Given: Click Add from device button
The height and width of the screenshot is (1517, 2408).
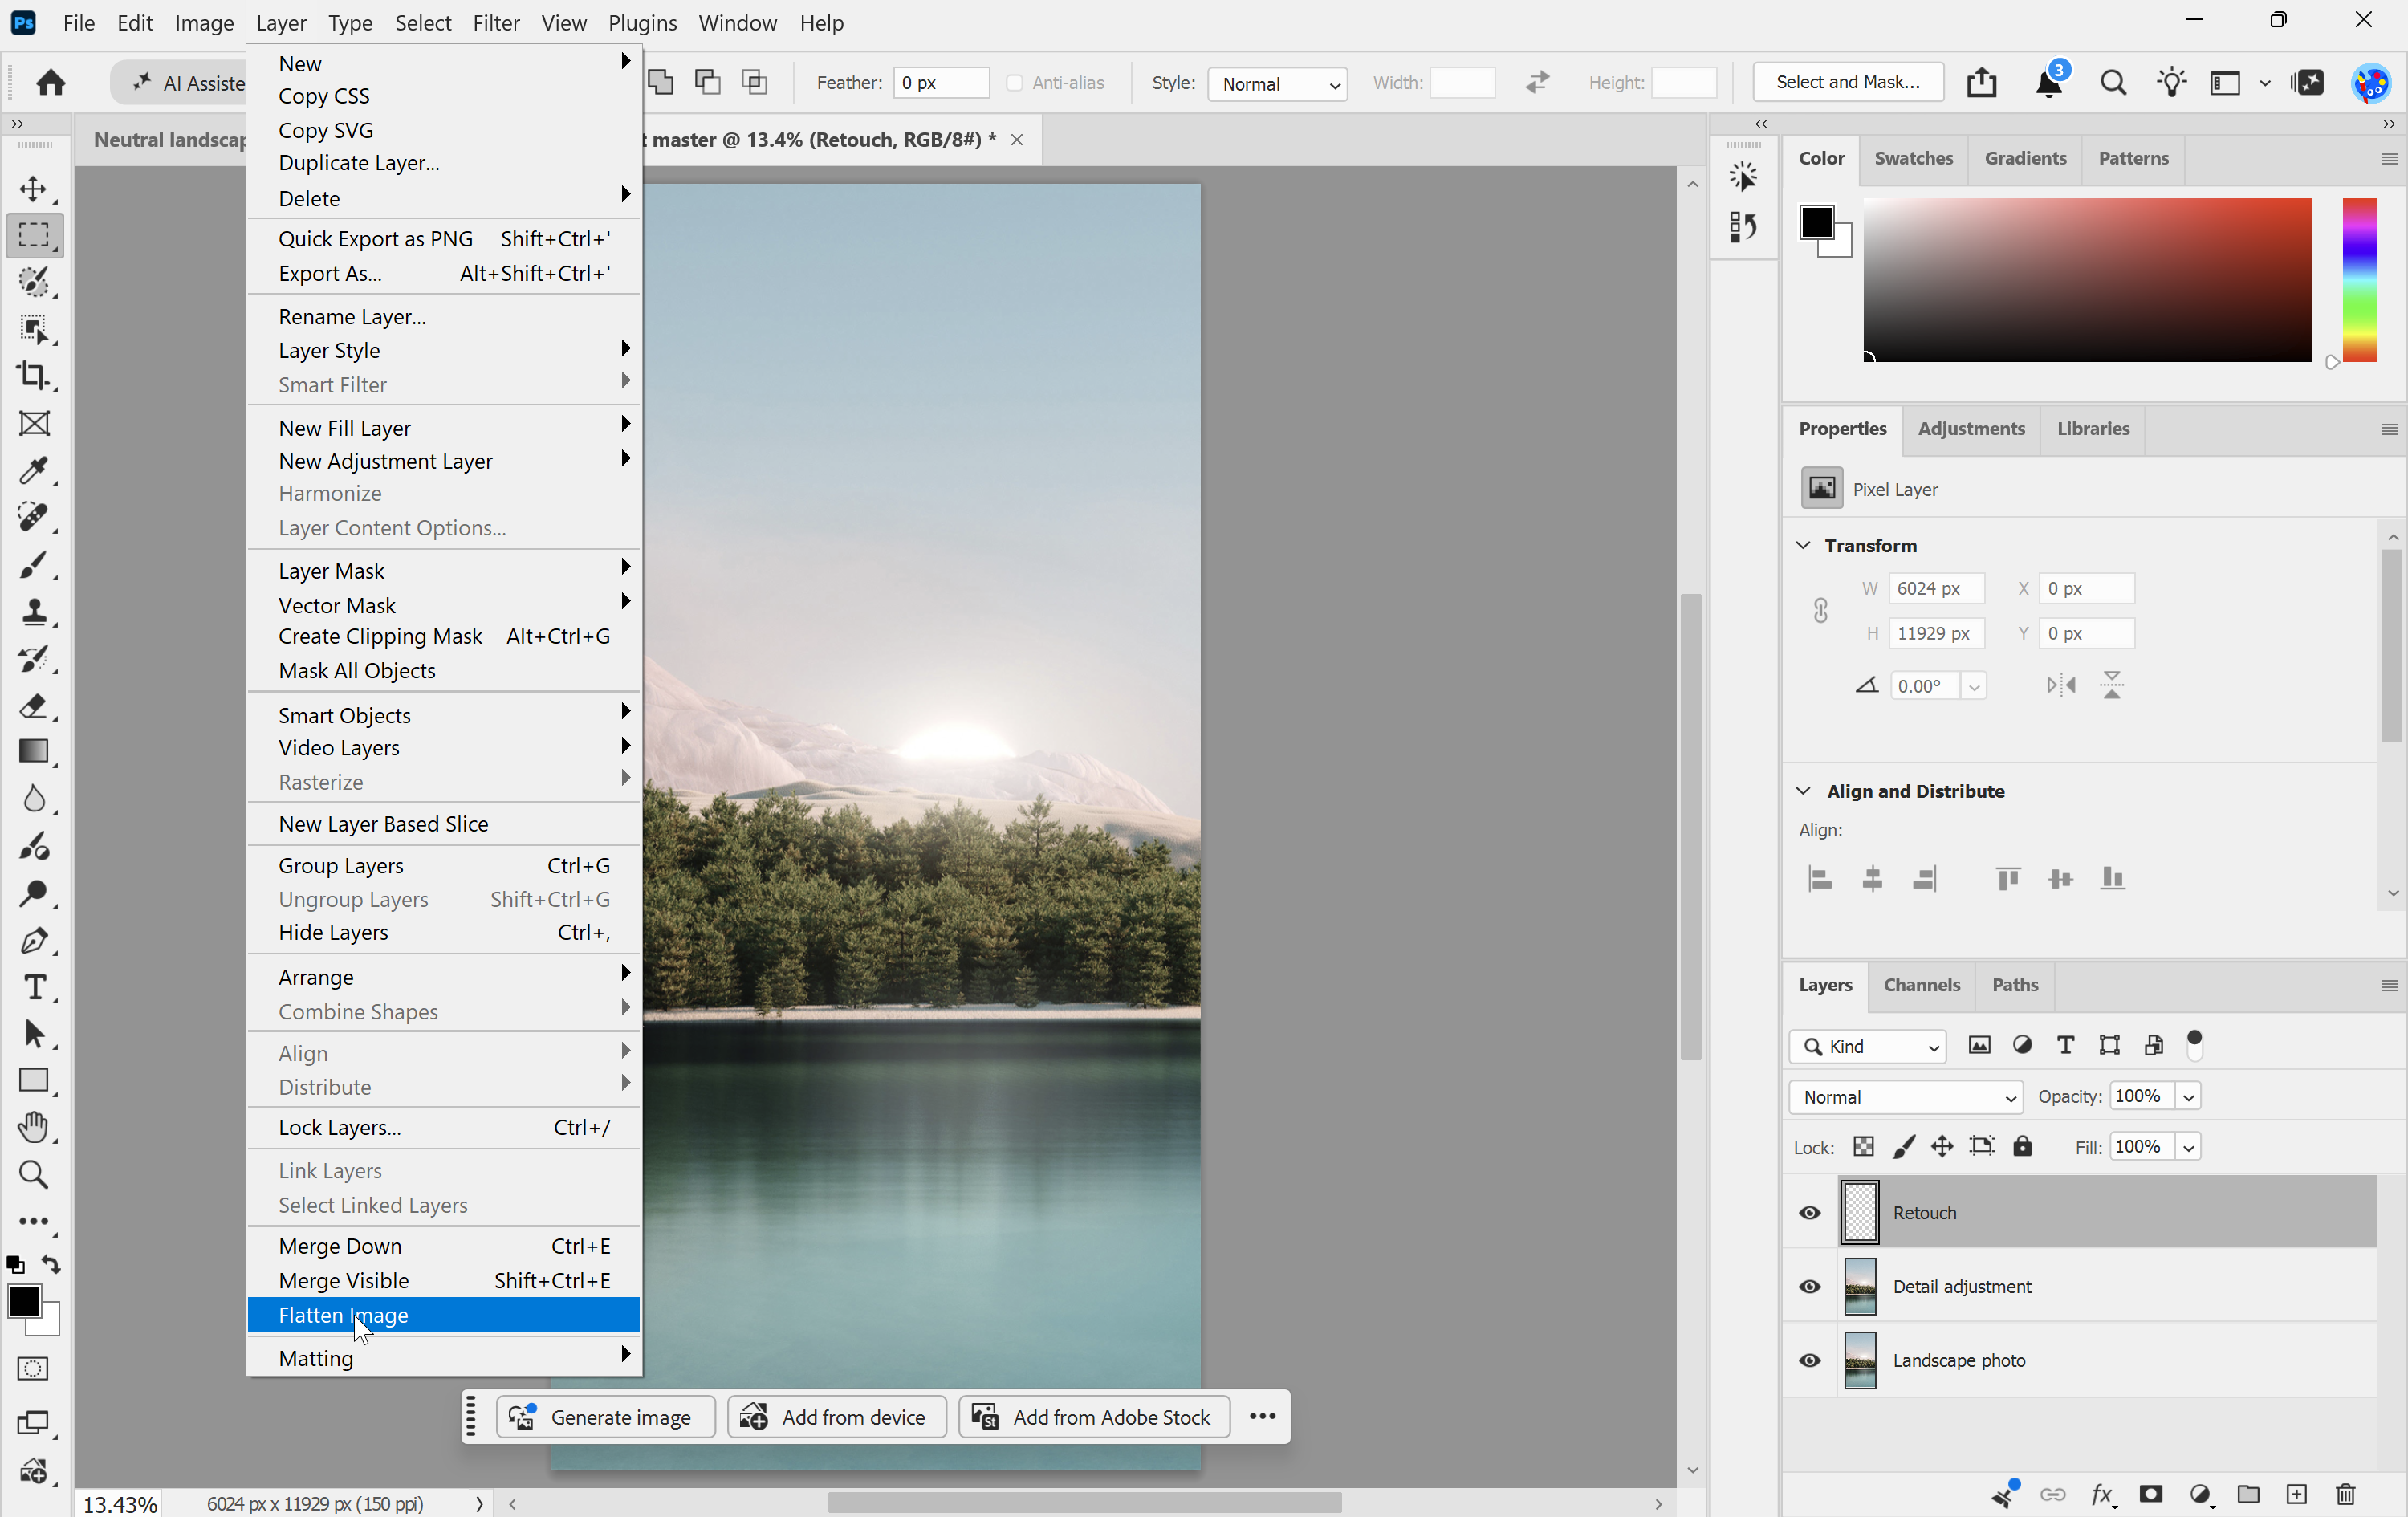Looking at the screenshot, I should pos(836,1417).
